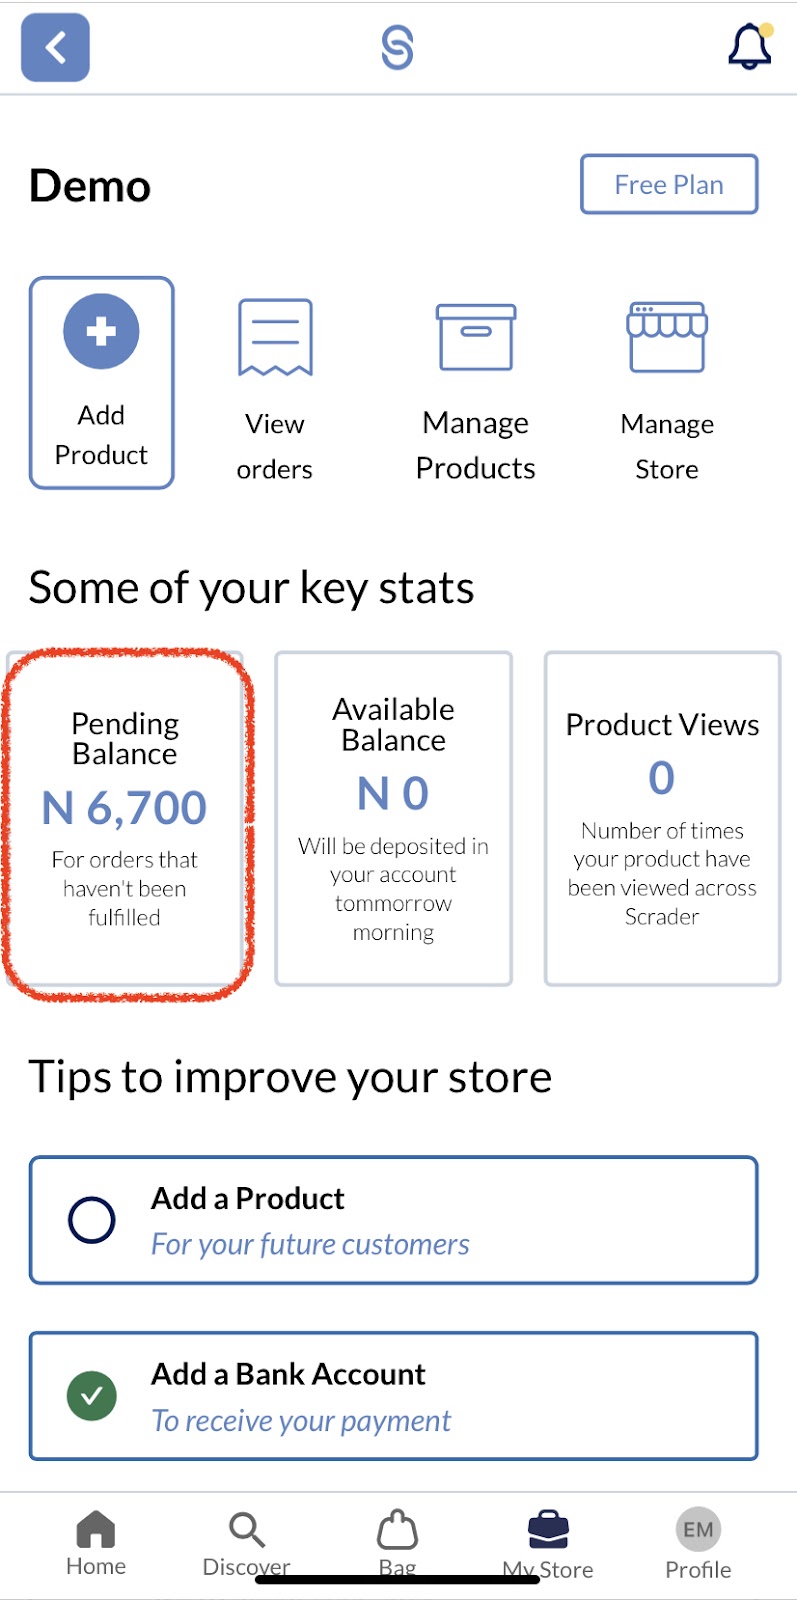This screenshot has height=1600, width=797.
Task: Open 'For your future customers' tip
Action: tap(310, 1245)
